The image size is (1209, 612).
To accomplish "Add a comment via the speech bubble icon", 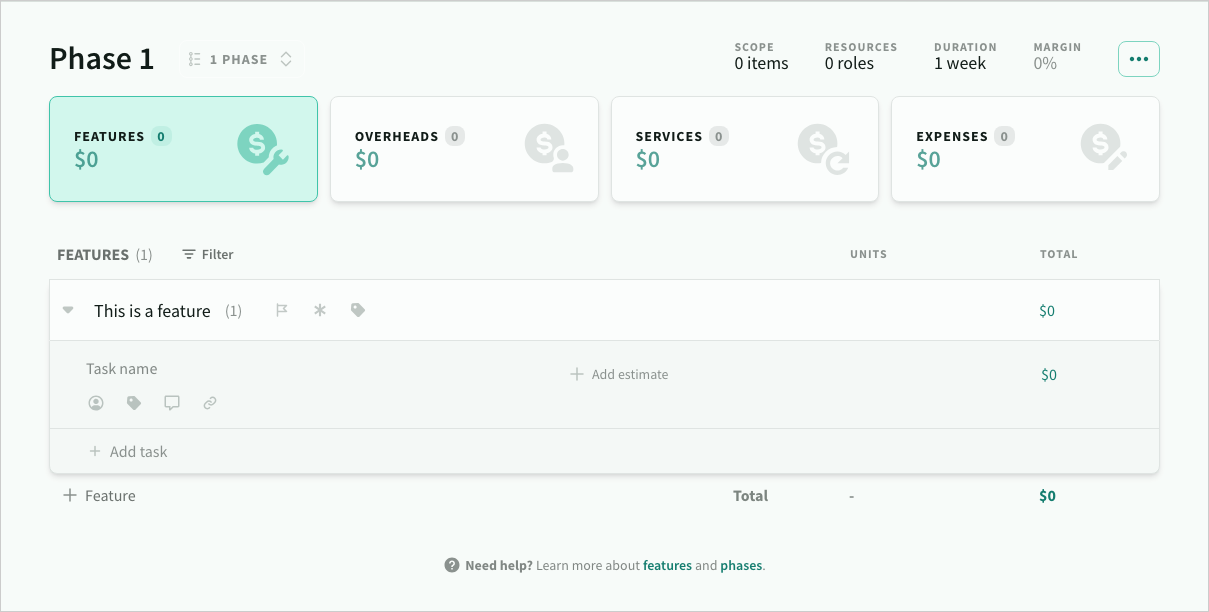I will [x=172, y=403].
